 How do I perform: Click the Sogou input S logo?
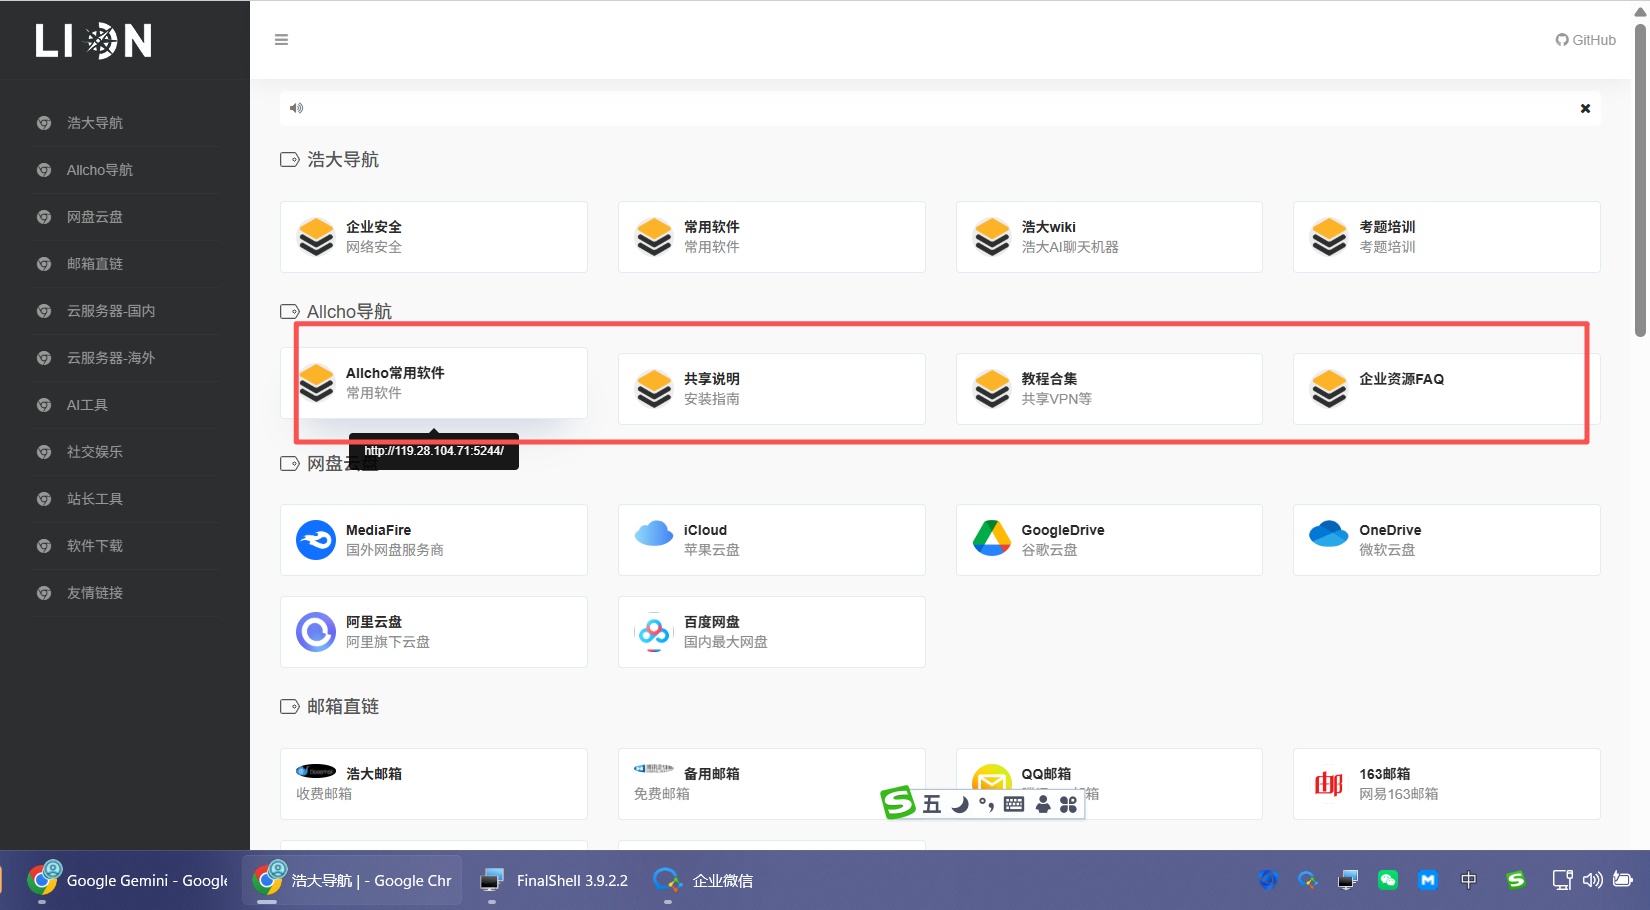898,802
